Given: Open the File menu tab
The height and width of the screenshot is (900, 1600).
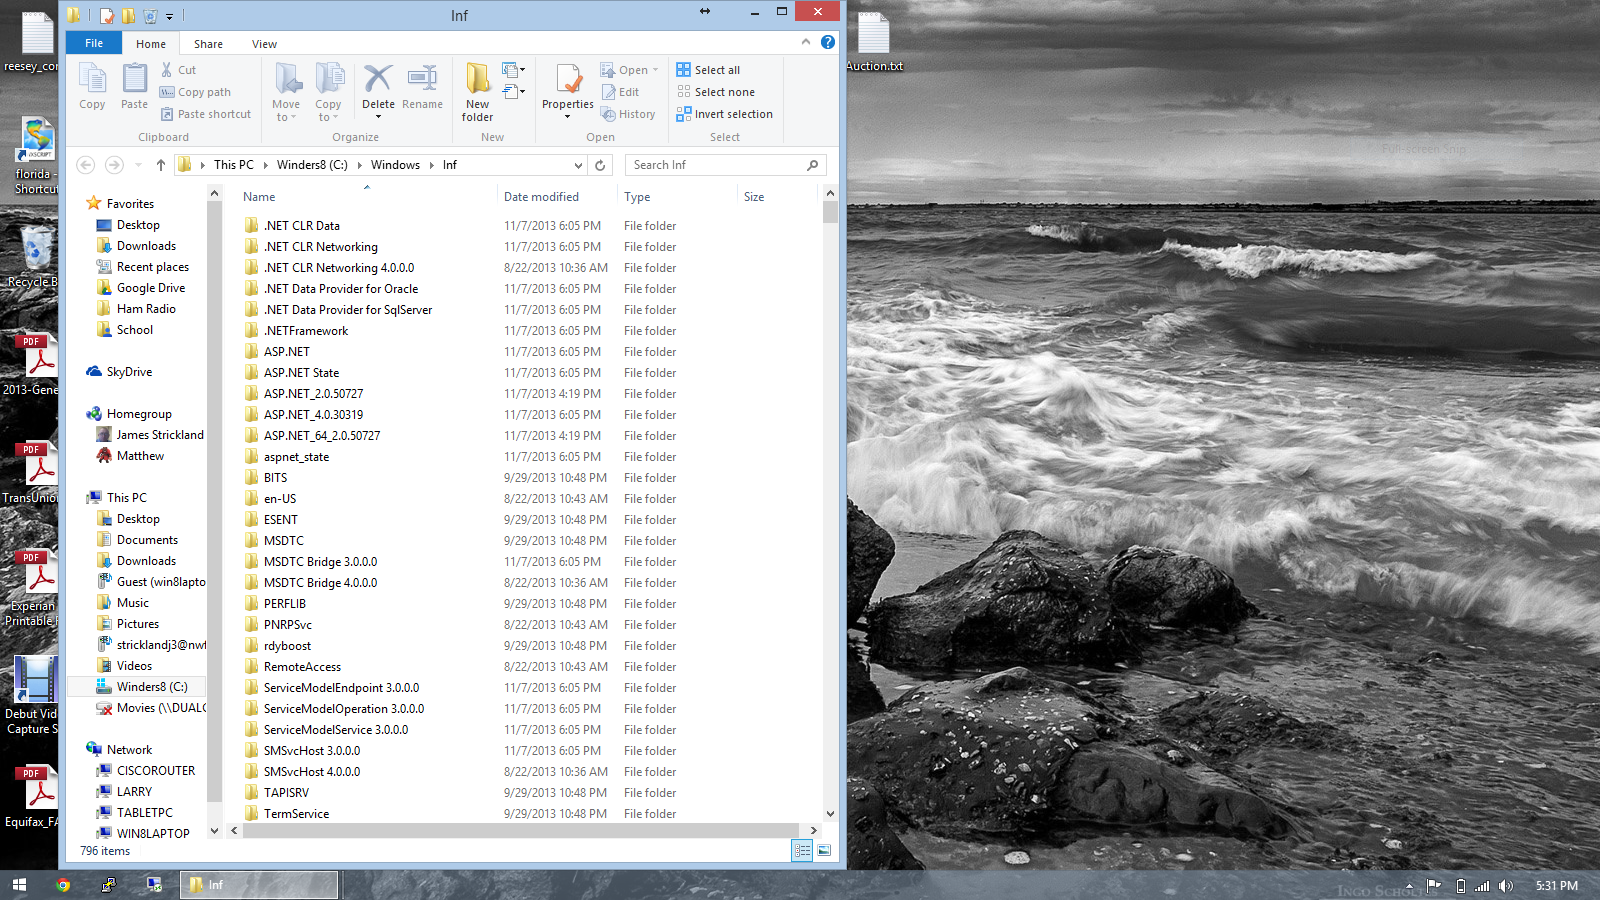Looking at the screenshot, I should pos(94,43).
